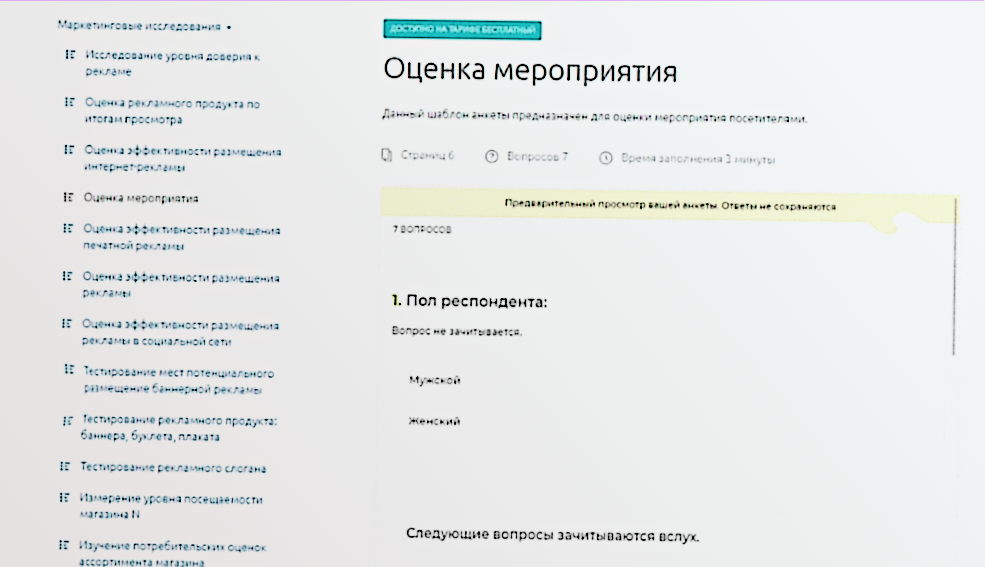Click list icon beside 'рекламы в социальной сети'
This screenshot has width=985, height=567.
(67, 324)
